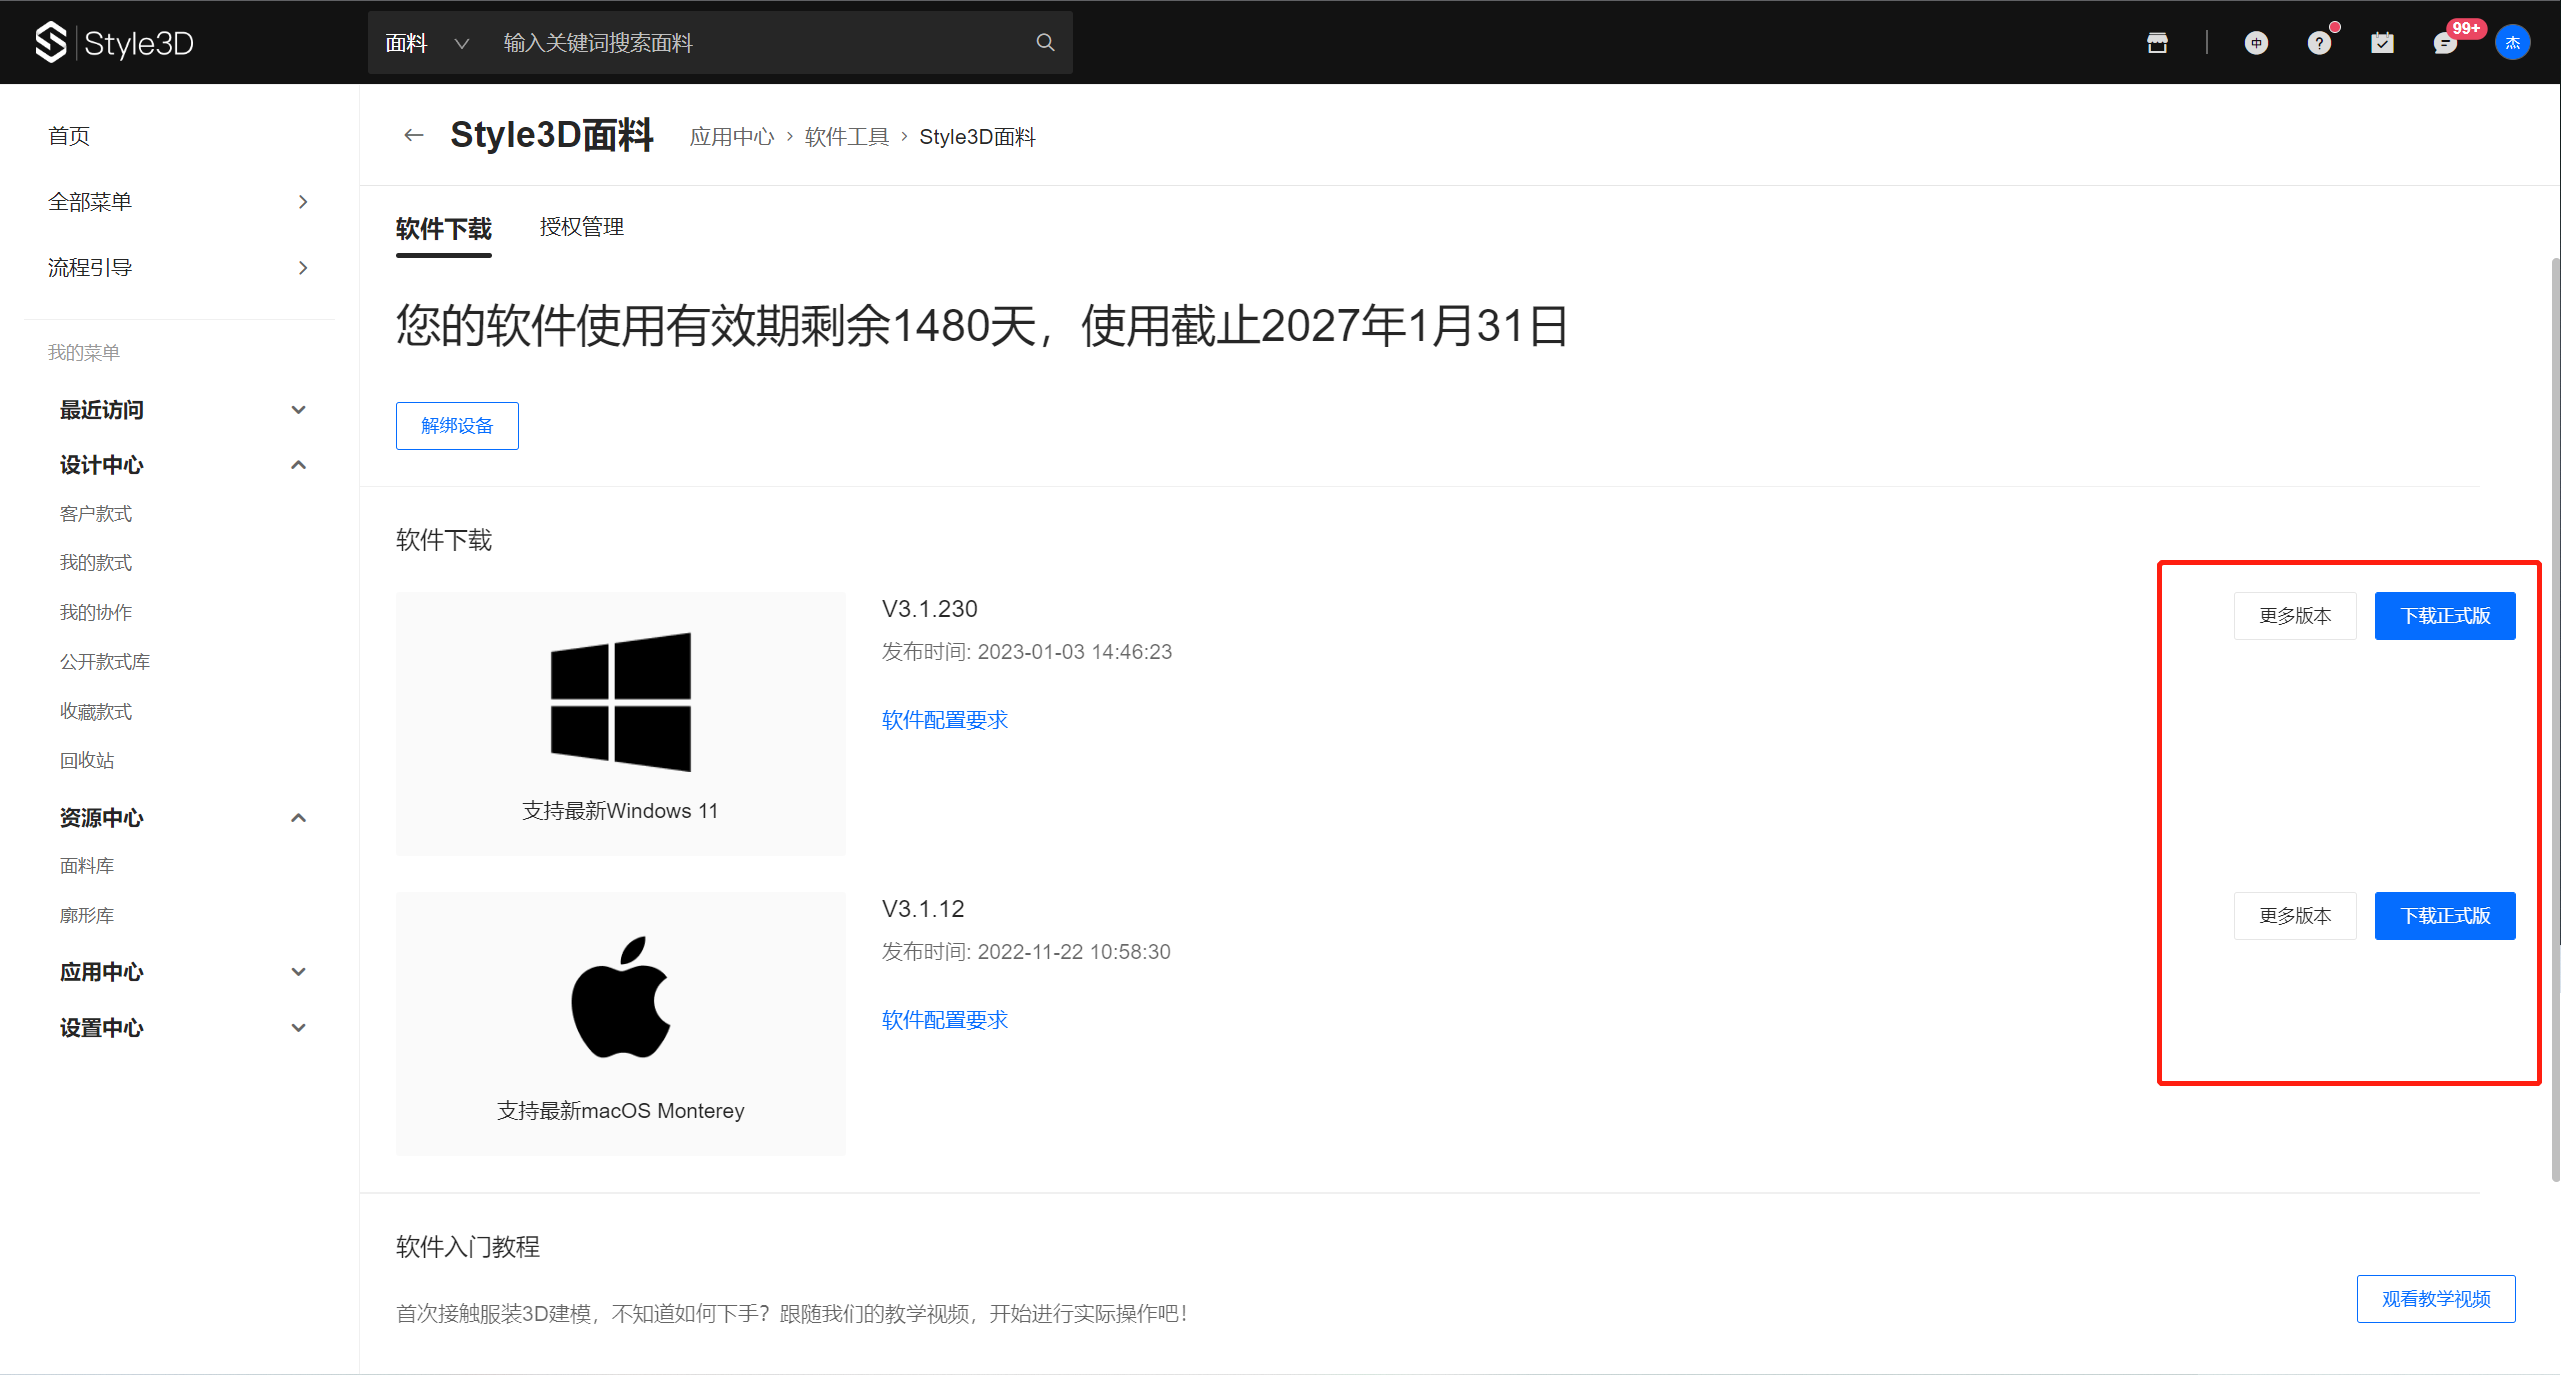Open 软件配置要求 link for Windows version

[x=945, y=720]
